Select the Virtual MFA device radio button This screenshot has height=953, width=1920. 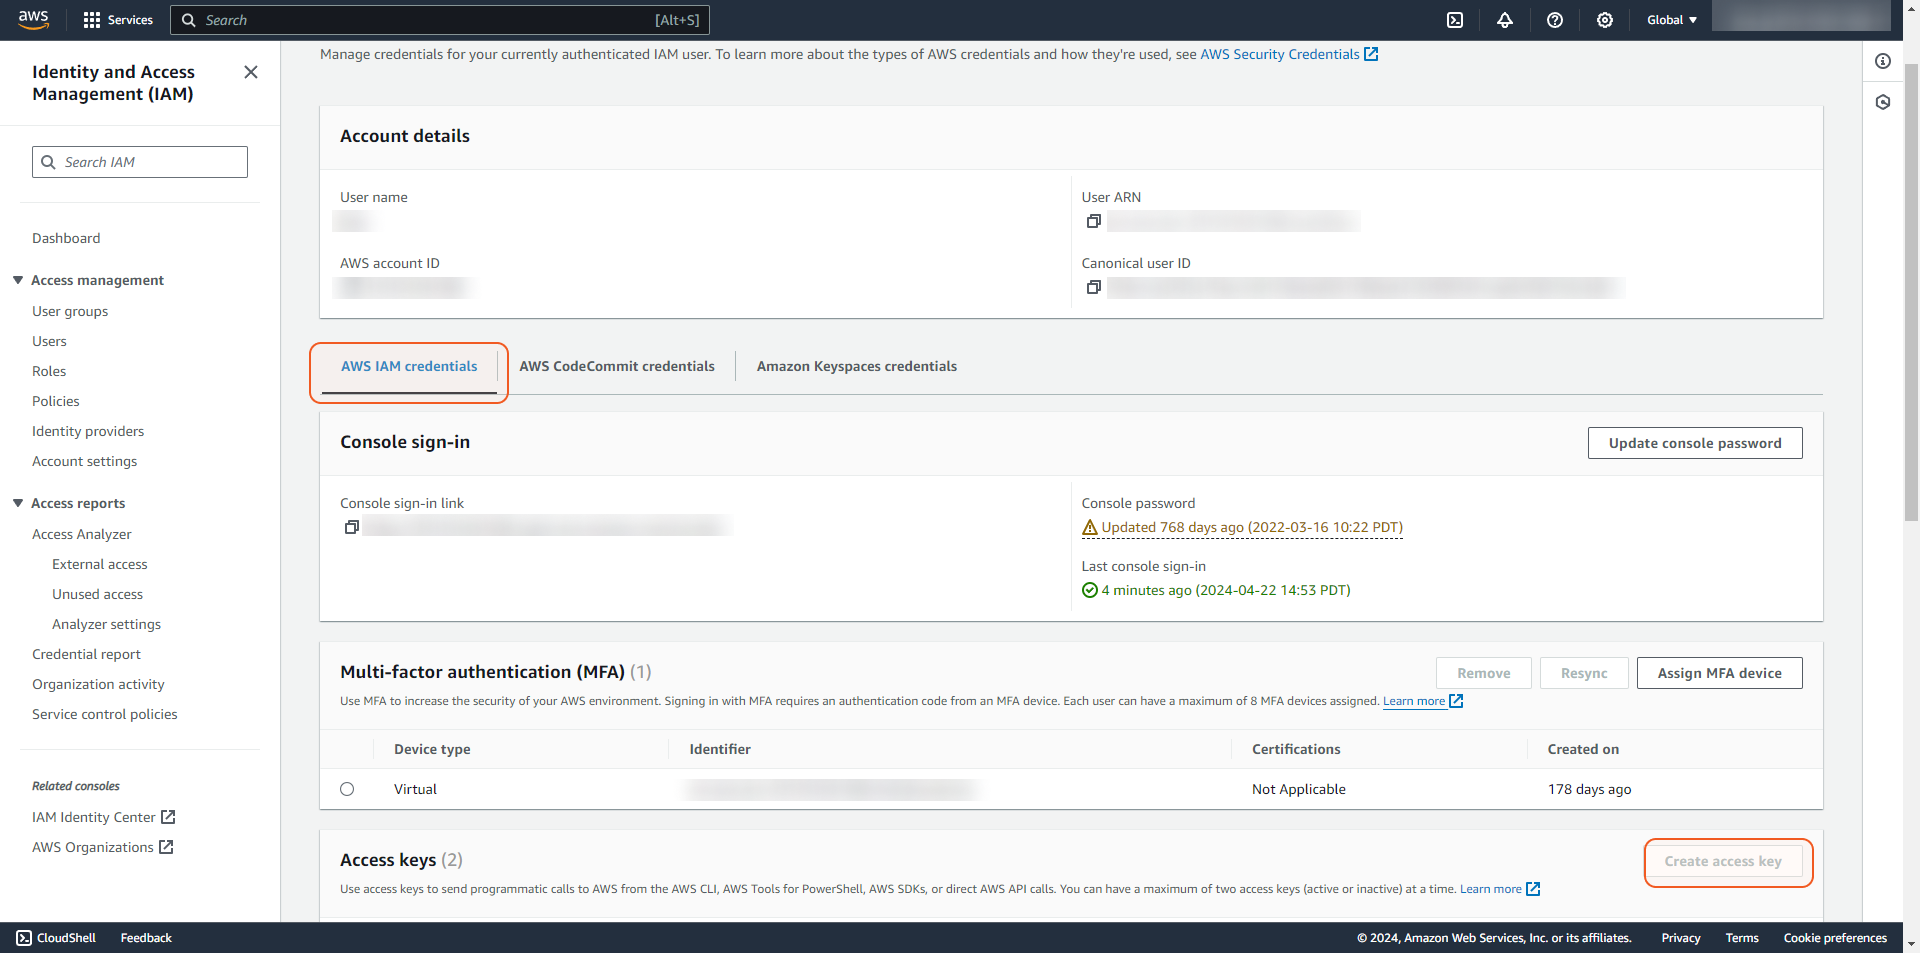pyautogui.click(x=347, y=789)
